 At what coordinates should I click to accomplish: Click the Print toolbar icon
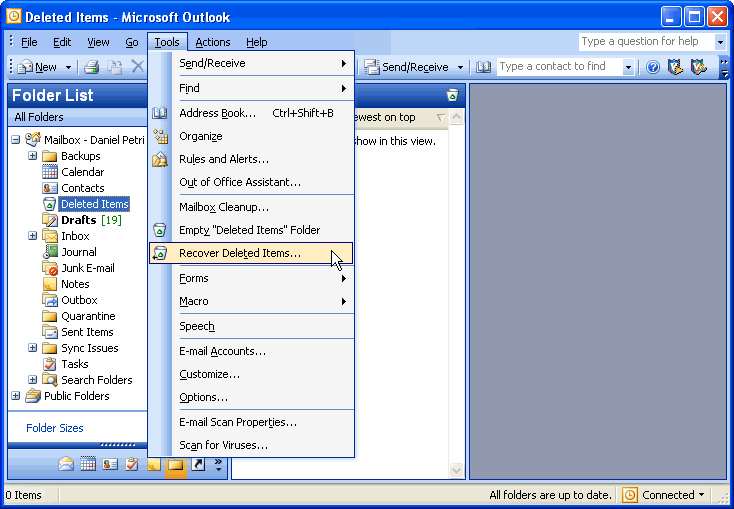(91, 67)
